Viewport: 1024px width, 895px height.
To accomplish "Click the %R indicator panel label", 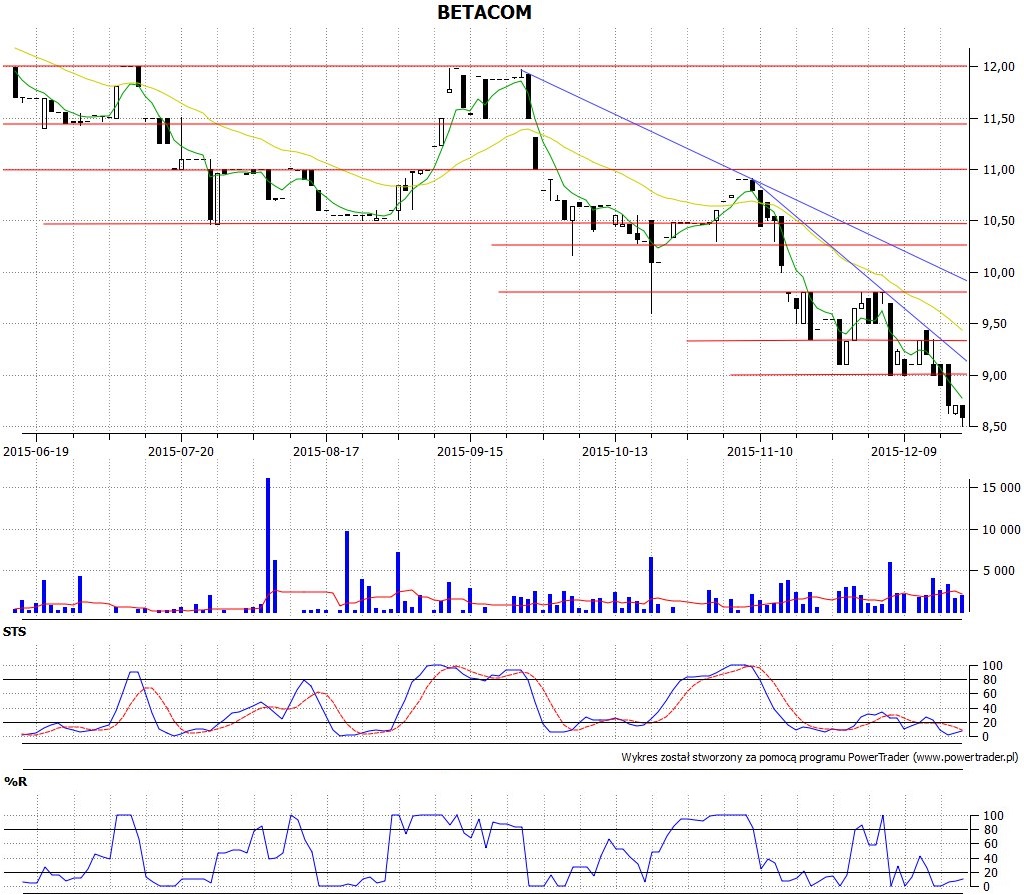I will [15, 781].
